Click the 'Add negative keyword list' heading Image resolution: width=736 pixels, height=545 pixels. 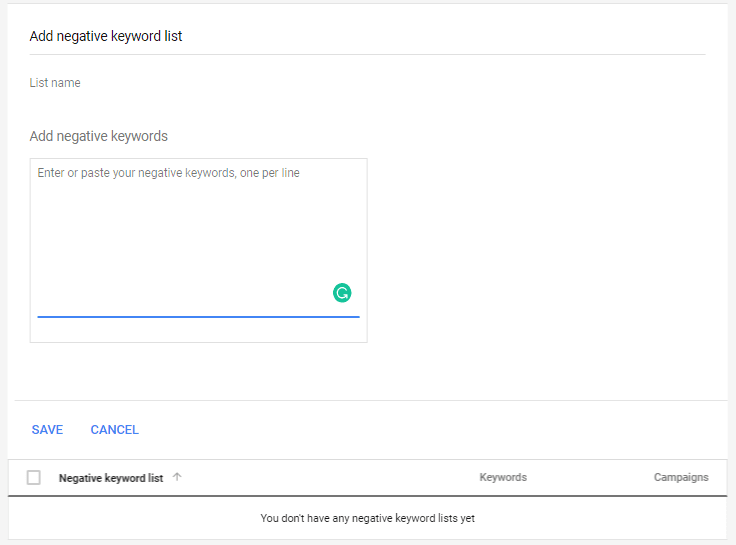click(x=106, y=36)
